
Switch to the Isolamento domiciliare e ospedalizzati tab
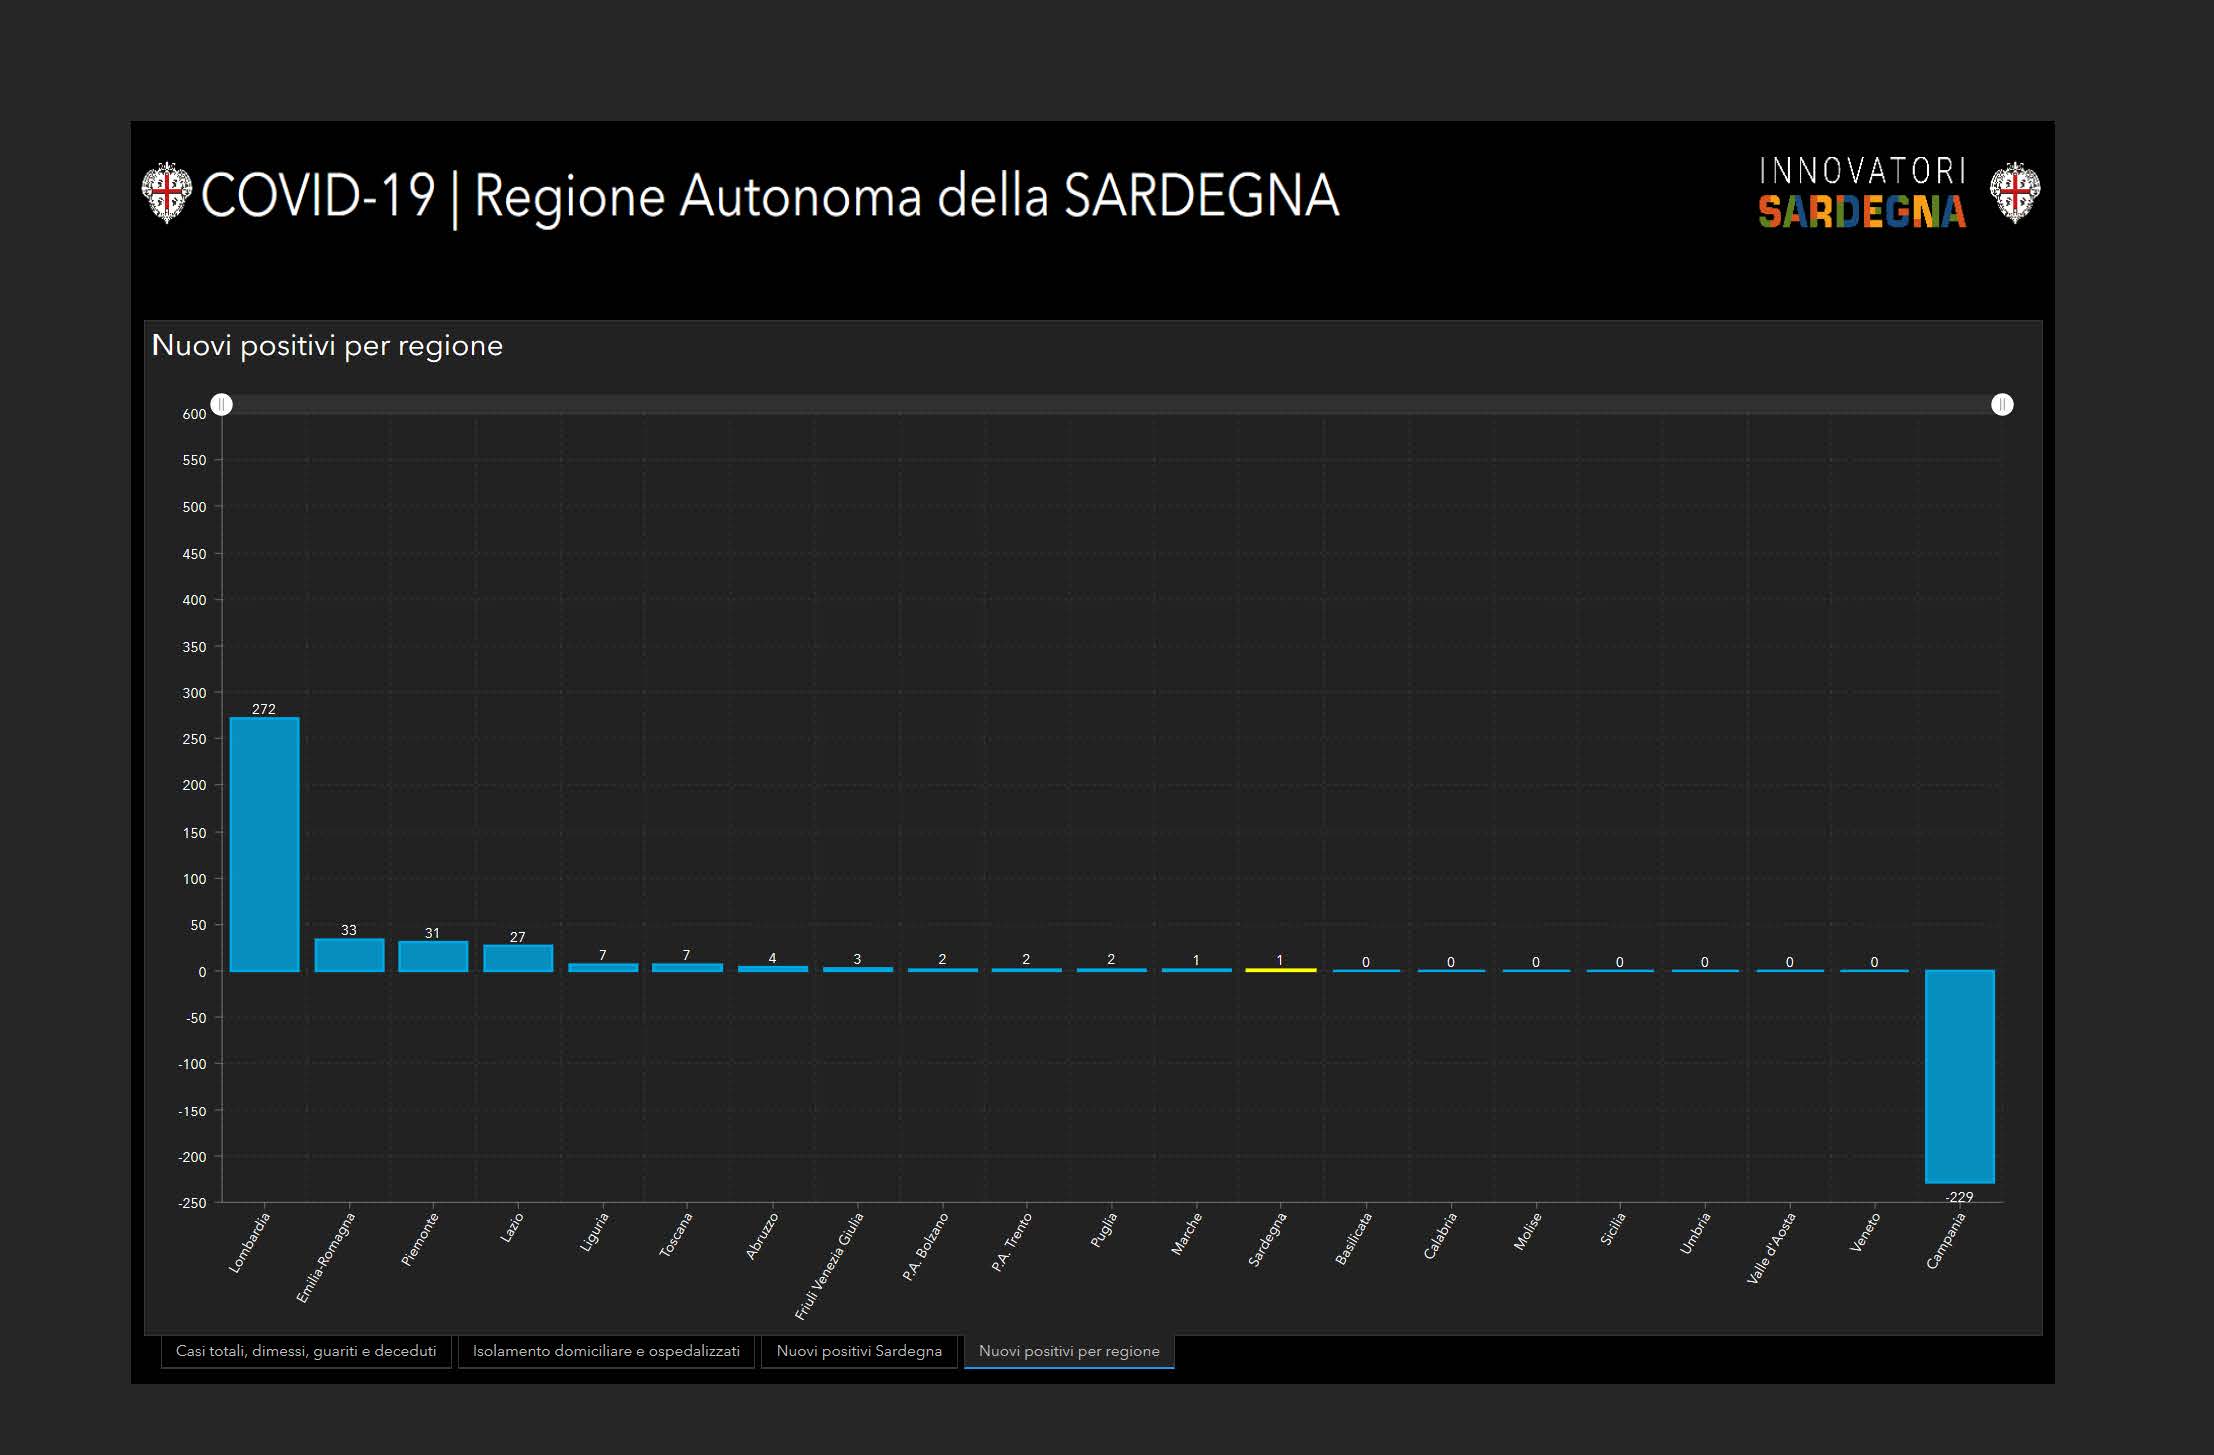click(x=606, y=1351)
